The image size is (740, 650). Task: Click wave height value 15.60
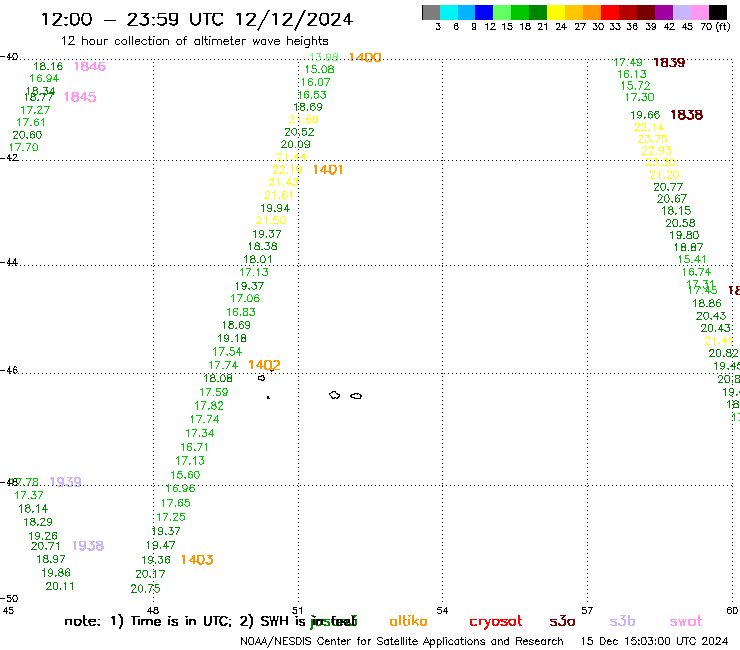(185, 475)
